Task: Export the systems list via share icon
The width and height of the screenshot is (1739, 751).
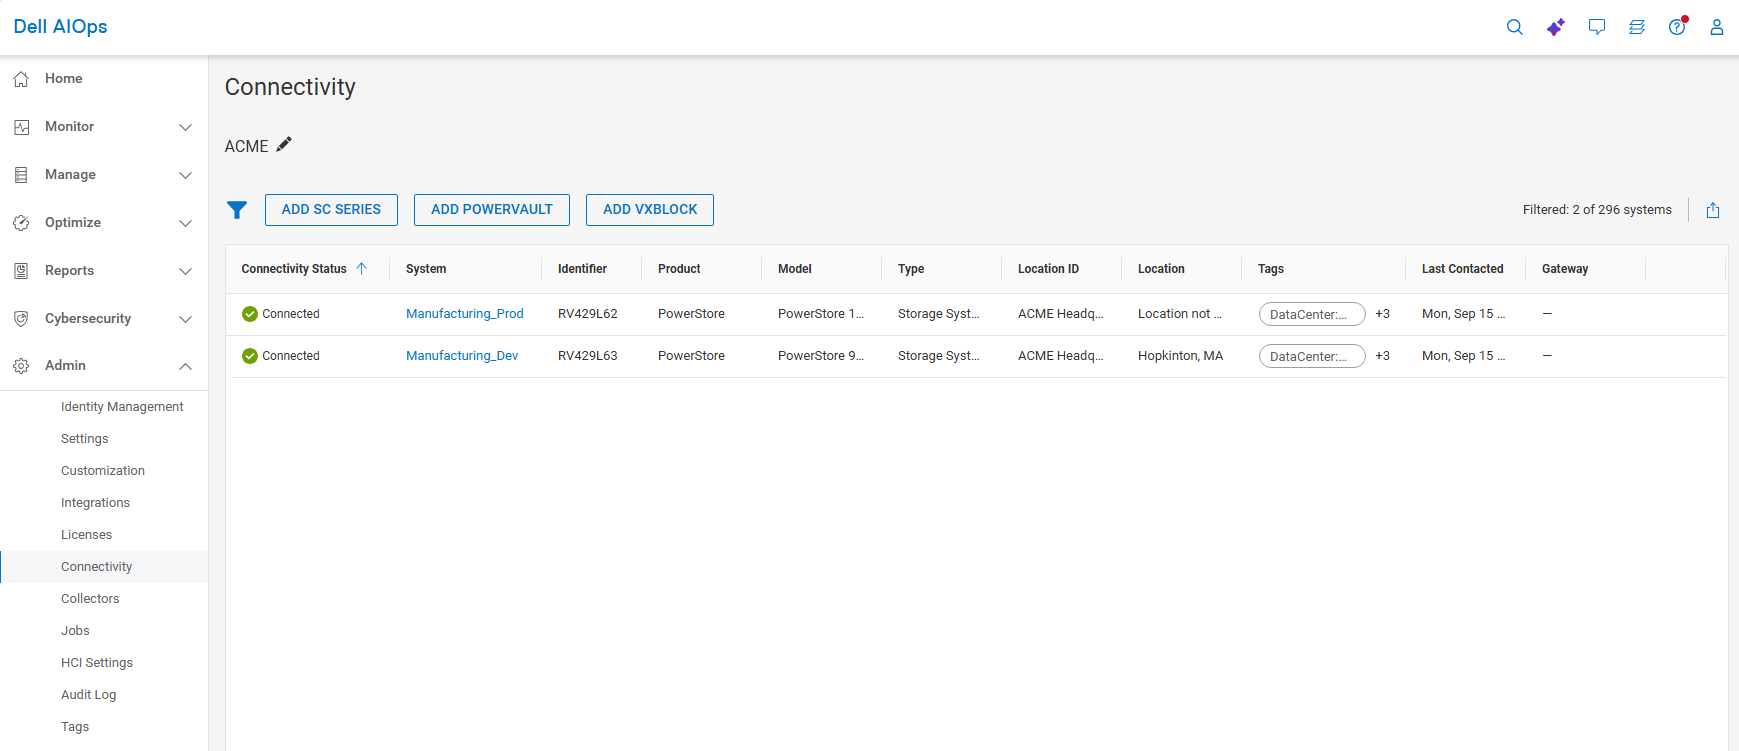Action: (1712, 210)
